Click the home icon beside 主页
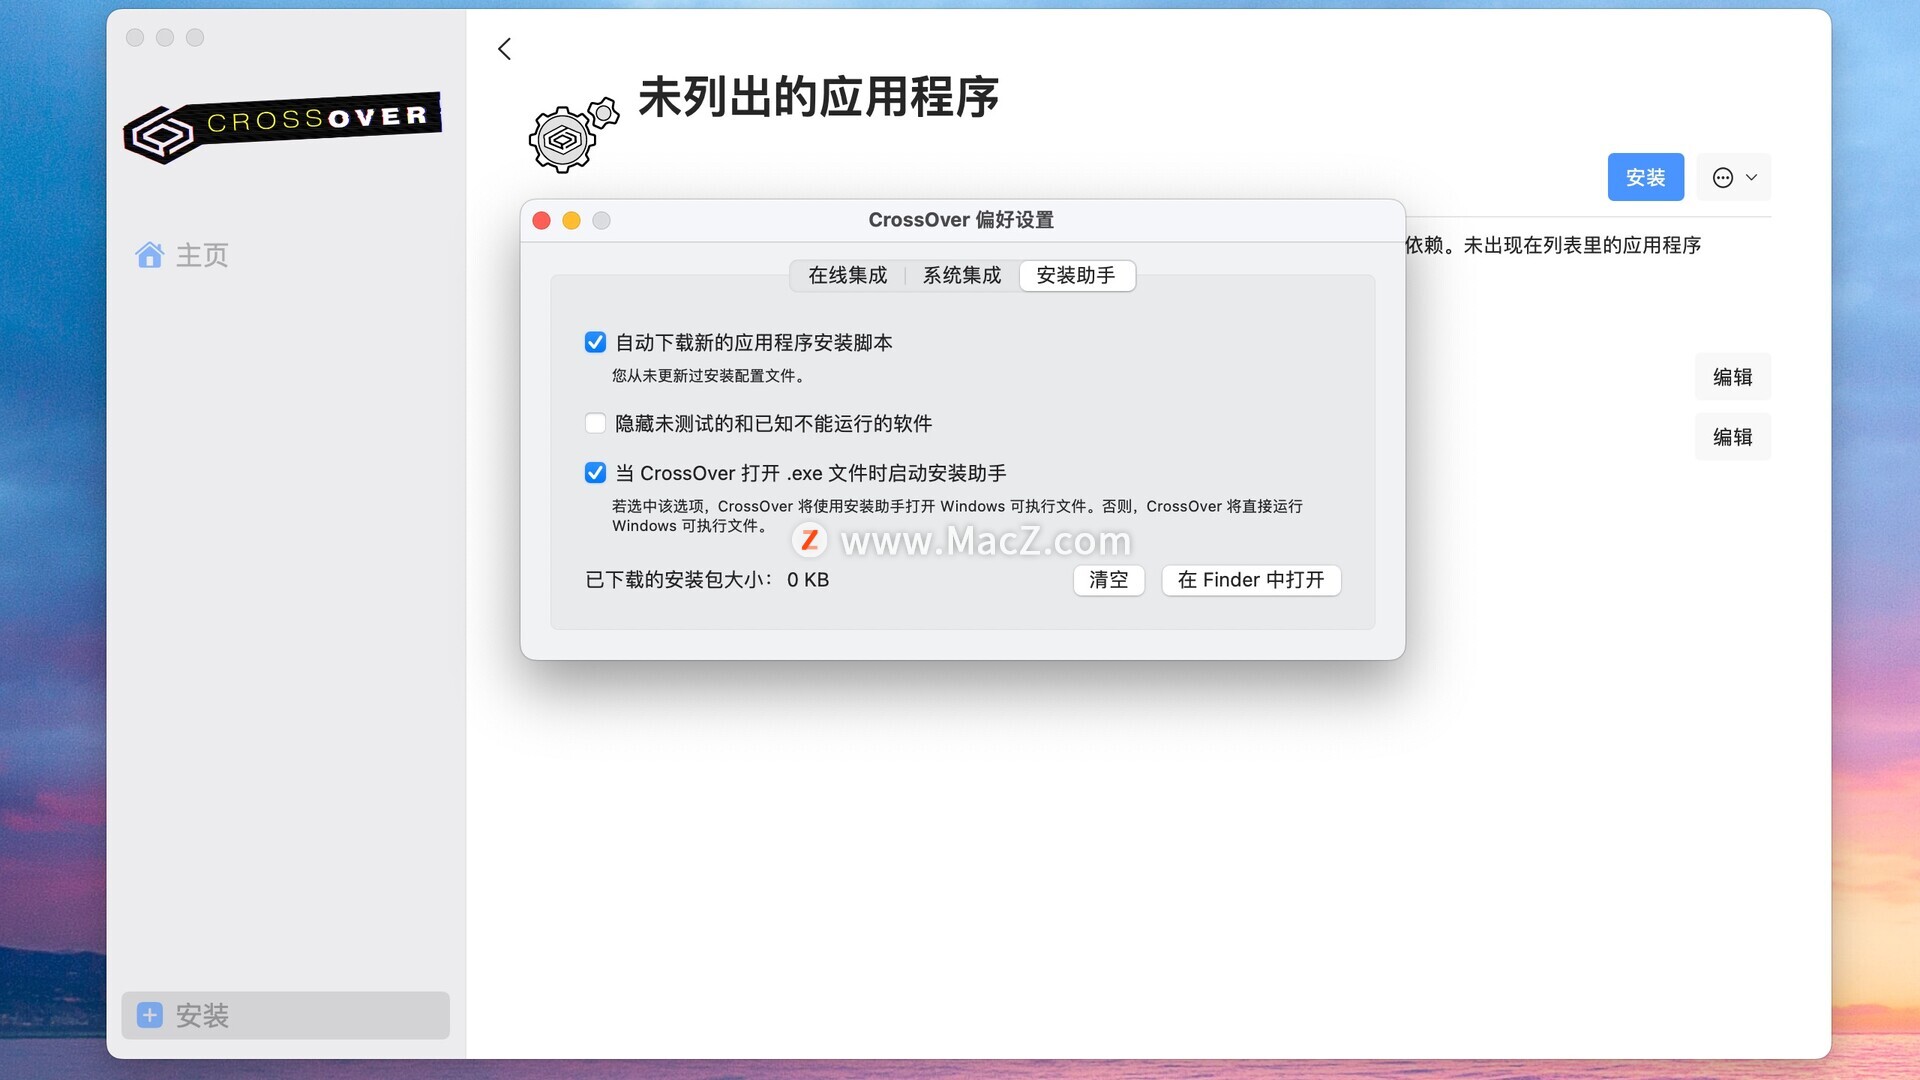This screenshot has height=1080, width=1920. (149, 255)
